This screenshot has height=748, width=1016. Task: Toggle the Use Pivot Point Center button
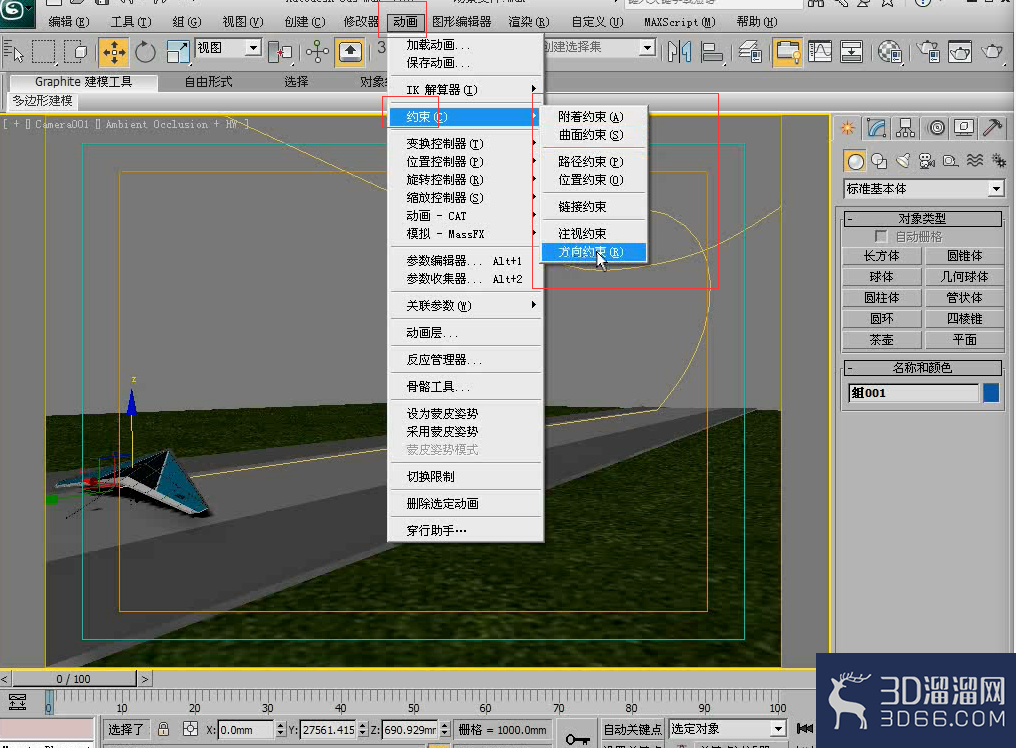(280, 52)
